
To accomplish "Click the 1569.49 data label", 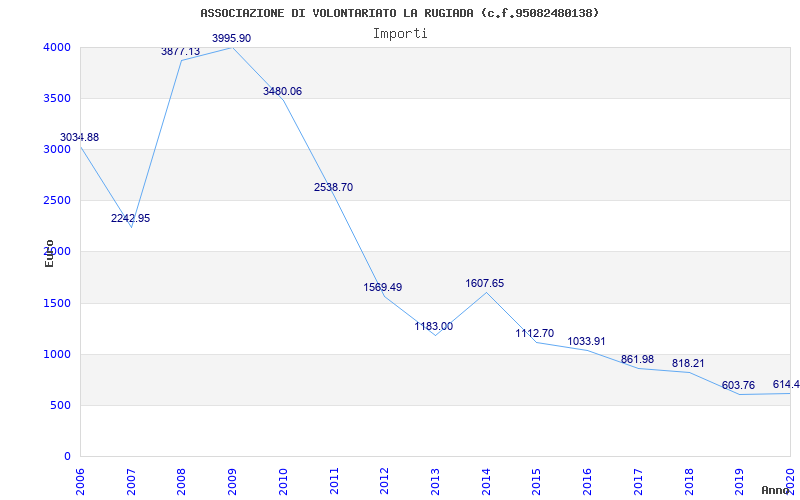I will point(383,287).
